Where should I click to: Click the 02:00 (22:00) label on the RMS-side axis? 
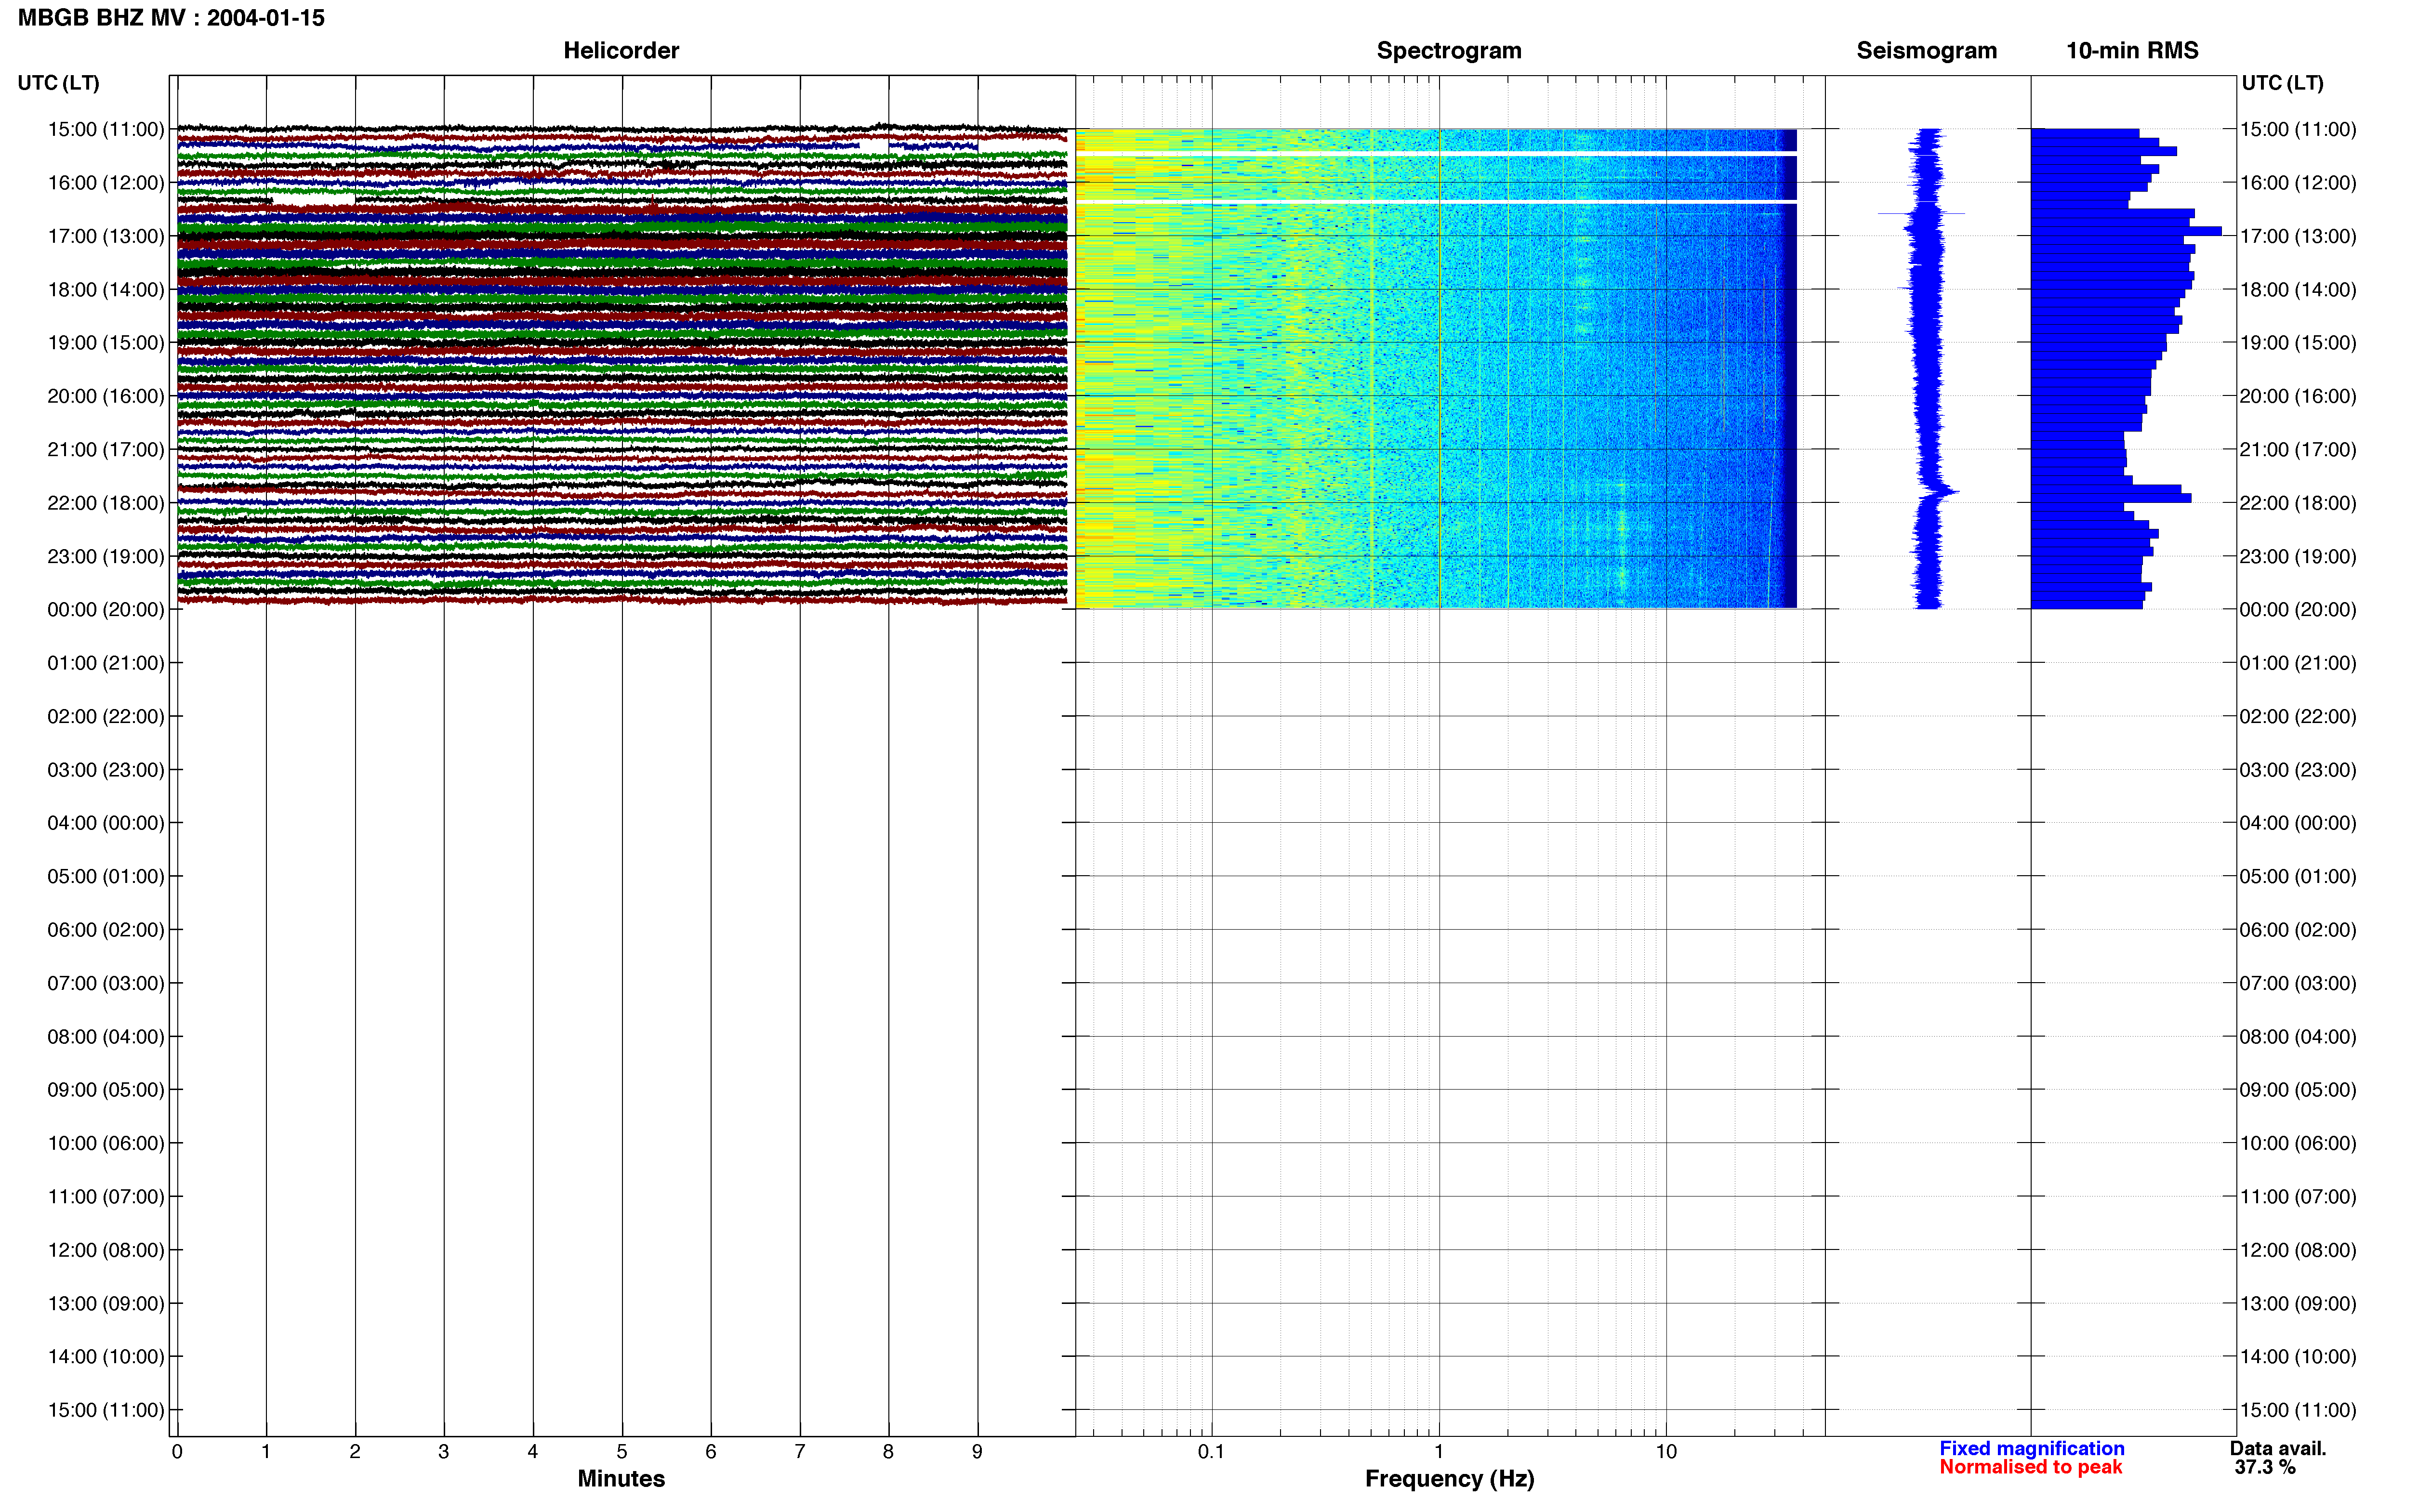tap(2298, 717)
